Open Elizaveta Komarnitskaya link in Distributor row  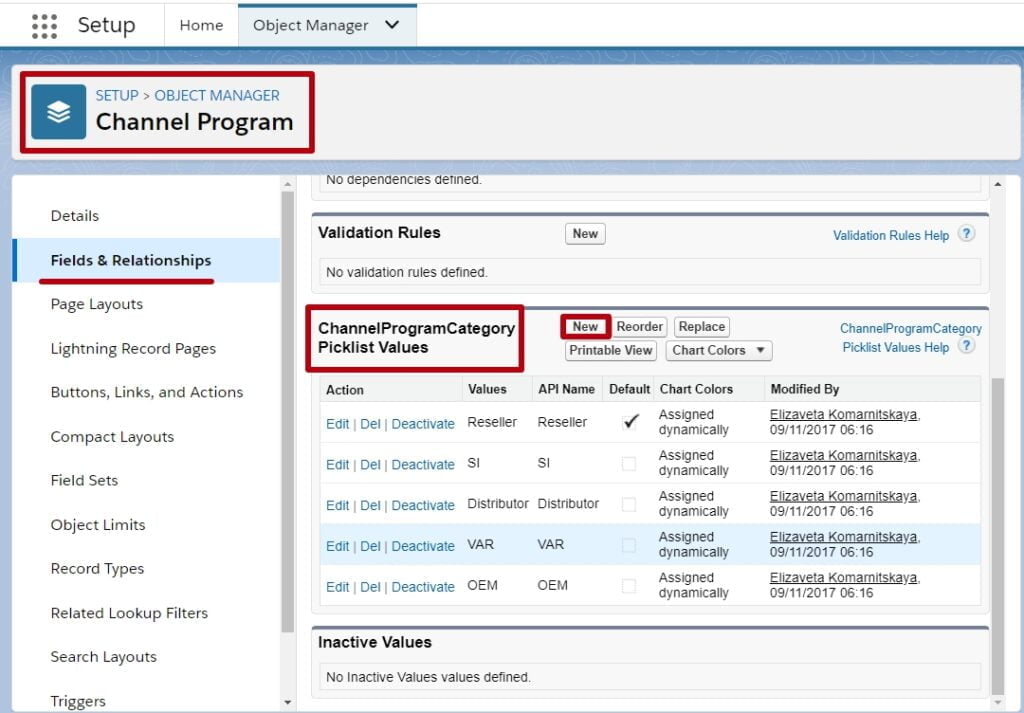(844, 496)
